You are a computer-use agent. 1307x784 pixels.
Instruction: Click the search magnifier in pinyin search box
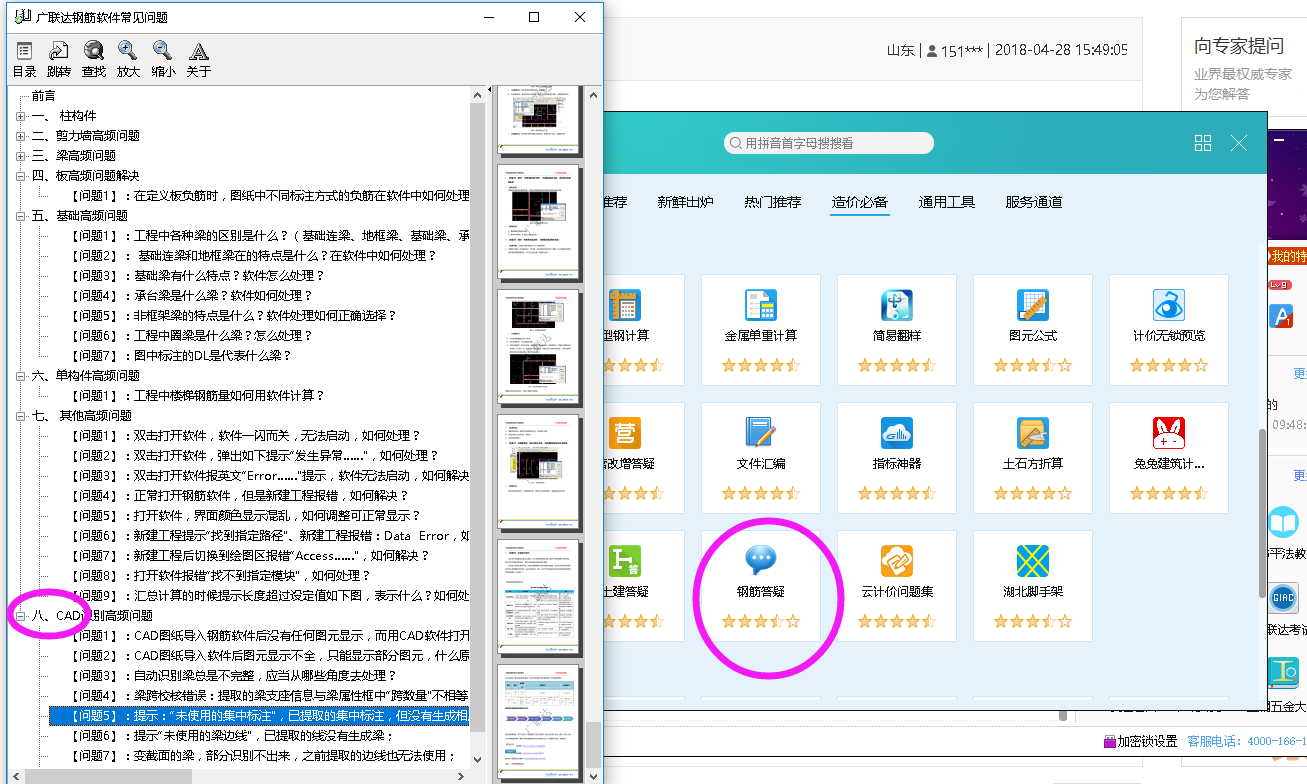pyautogui.click(x=737, y=144)
